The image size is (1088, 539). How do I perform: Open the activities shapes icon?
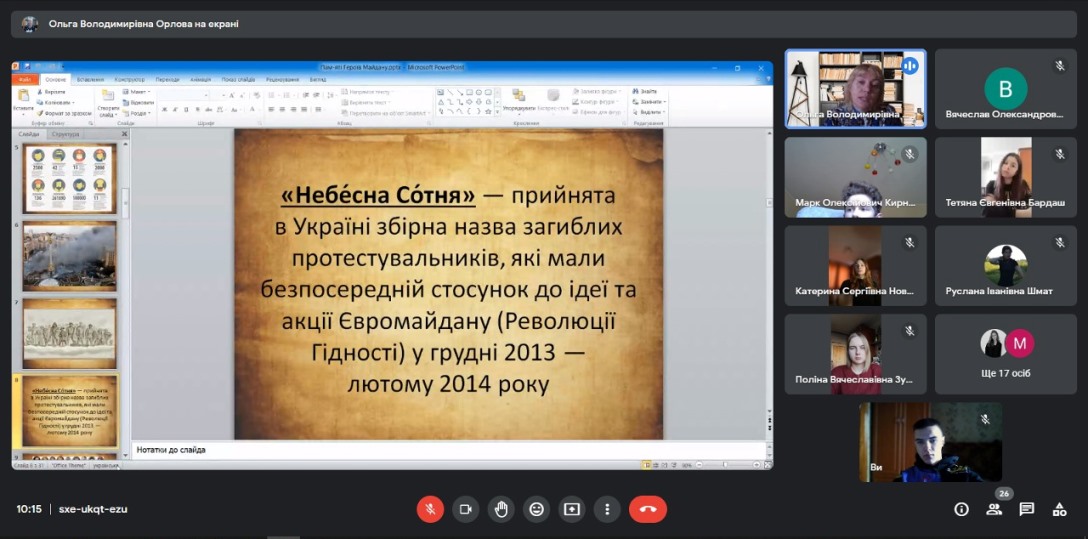(x=1059, y=509)
